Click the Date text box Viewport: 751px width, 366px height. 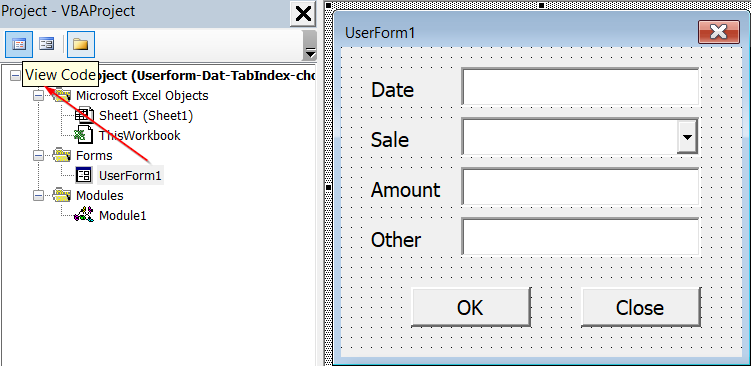(580, 87)
